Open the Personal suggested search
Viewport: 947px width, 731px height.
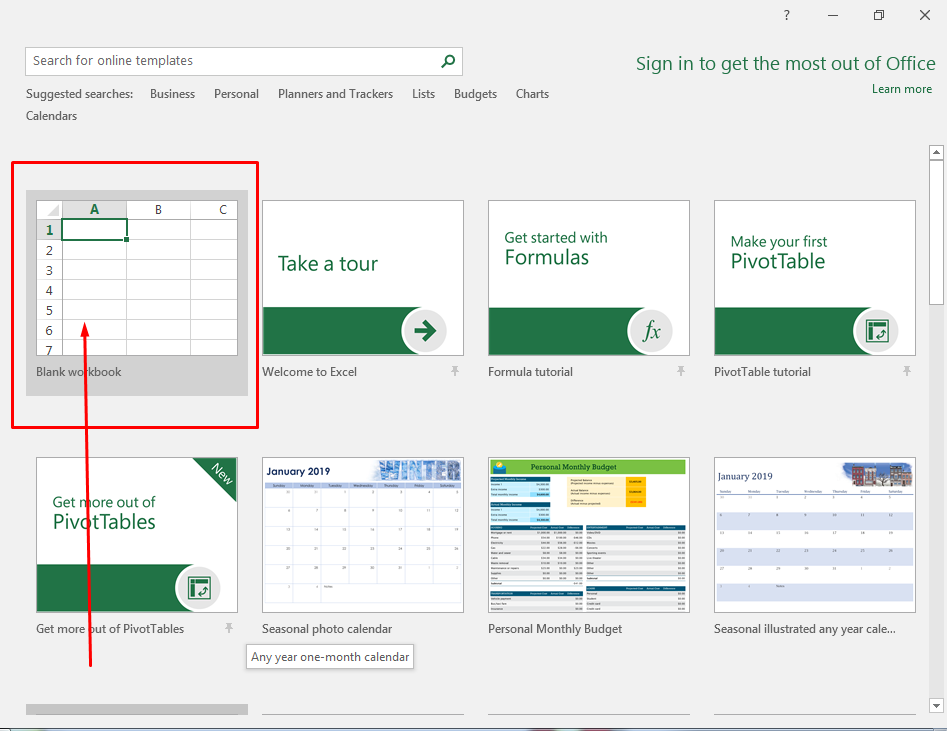click(x=236, y=94)
